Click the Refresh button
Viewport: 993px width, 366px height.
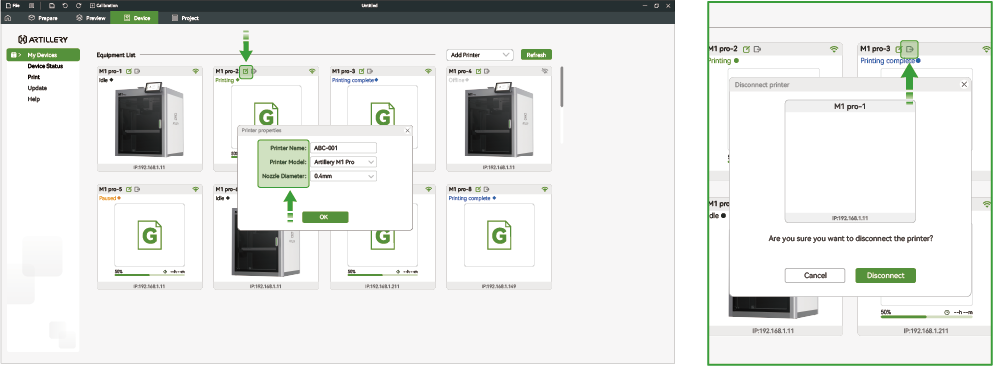tap(536, 55)
